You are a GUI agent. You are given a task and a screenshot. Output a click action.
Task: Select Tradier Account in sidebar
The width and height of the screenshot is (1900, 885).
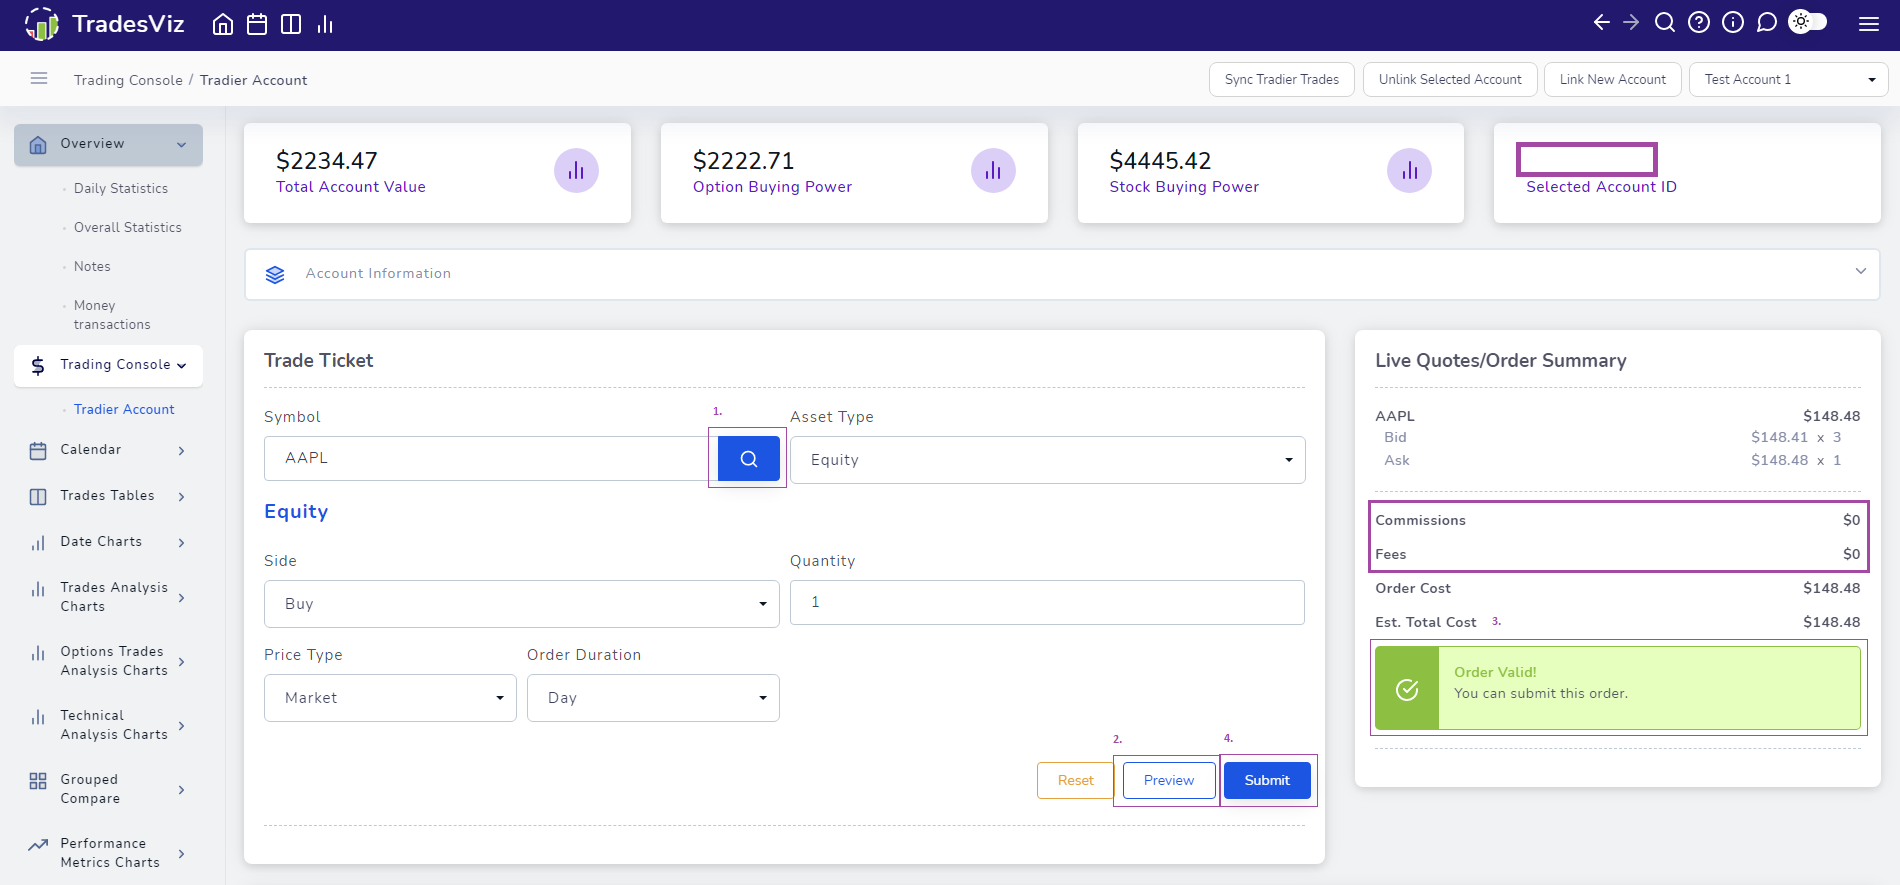click(x=124, y=409)
